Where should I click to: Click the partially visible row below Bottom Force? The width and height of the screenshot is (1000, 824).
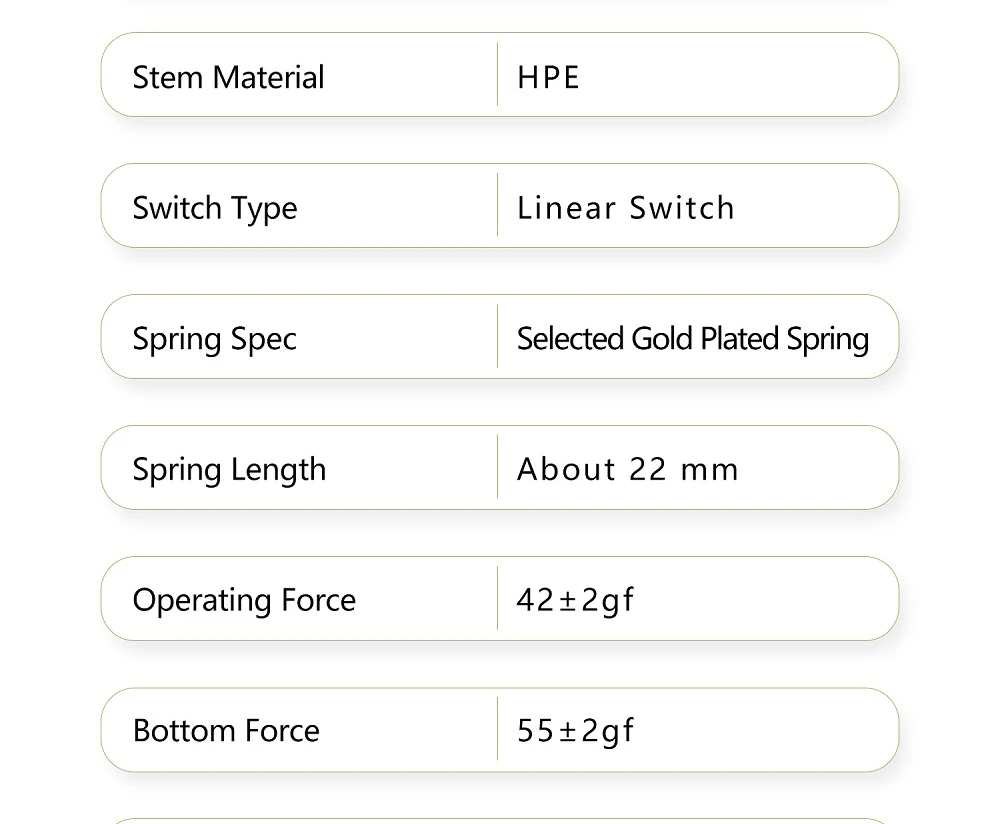(500, 819)
